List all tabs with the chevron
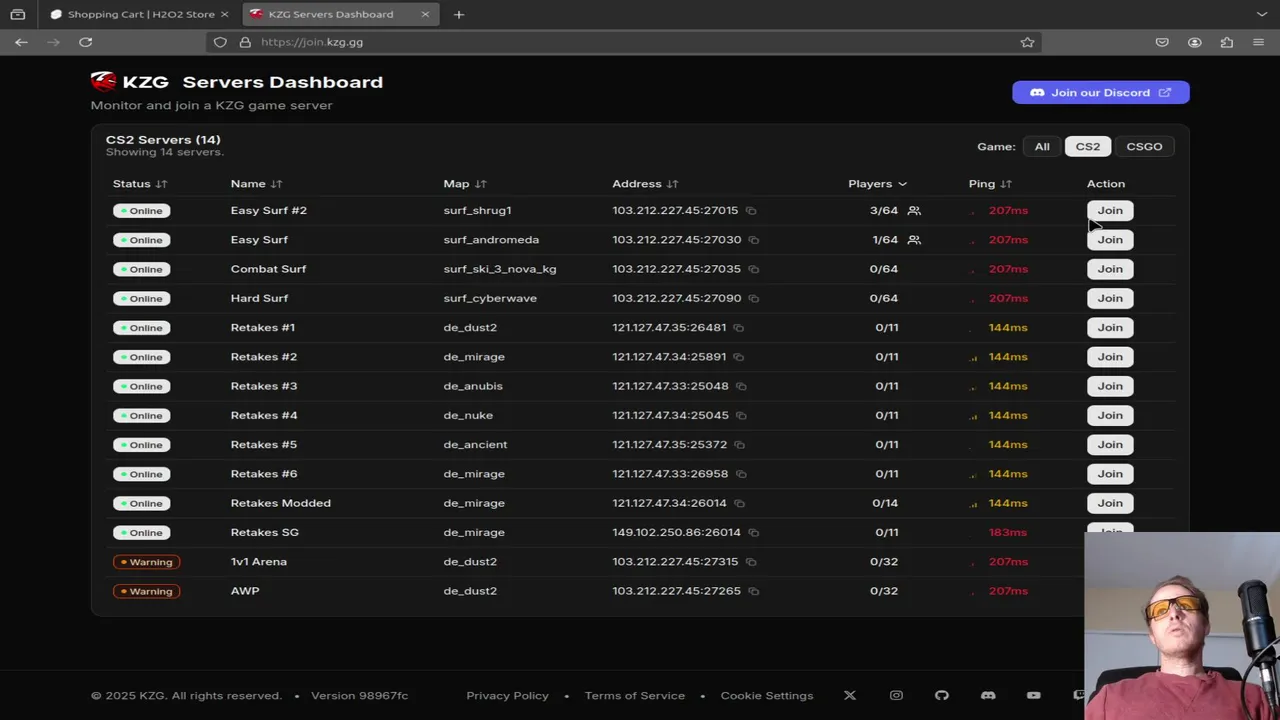 click(x=1262, y=14)
